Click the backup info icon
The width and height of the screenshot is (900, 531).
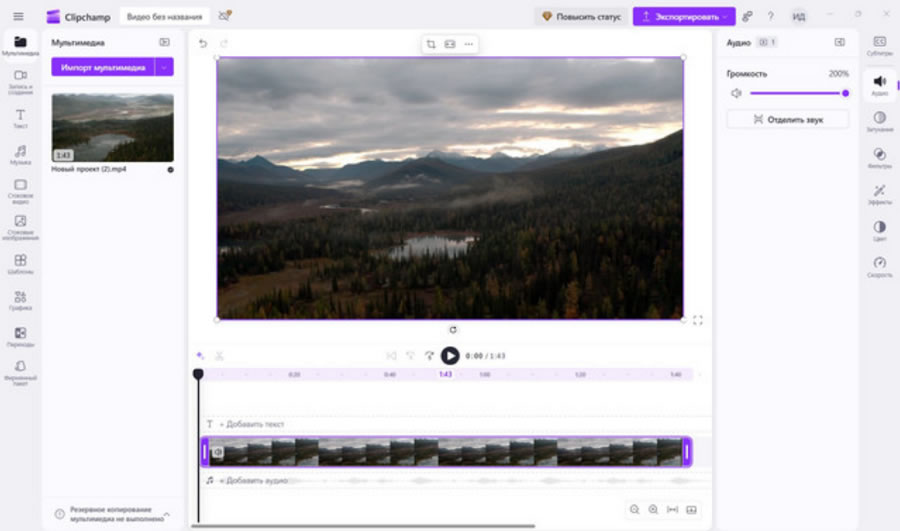pyautogui.click(x=60, y=514)
